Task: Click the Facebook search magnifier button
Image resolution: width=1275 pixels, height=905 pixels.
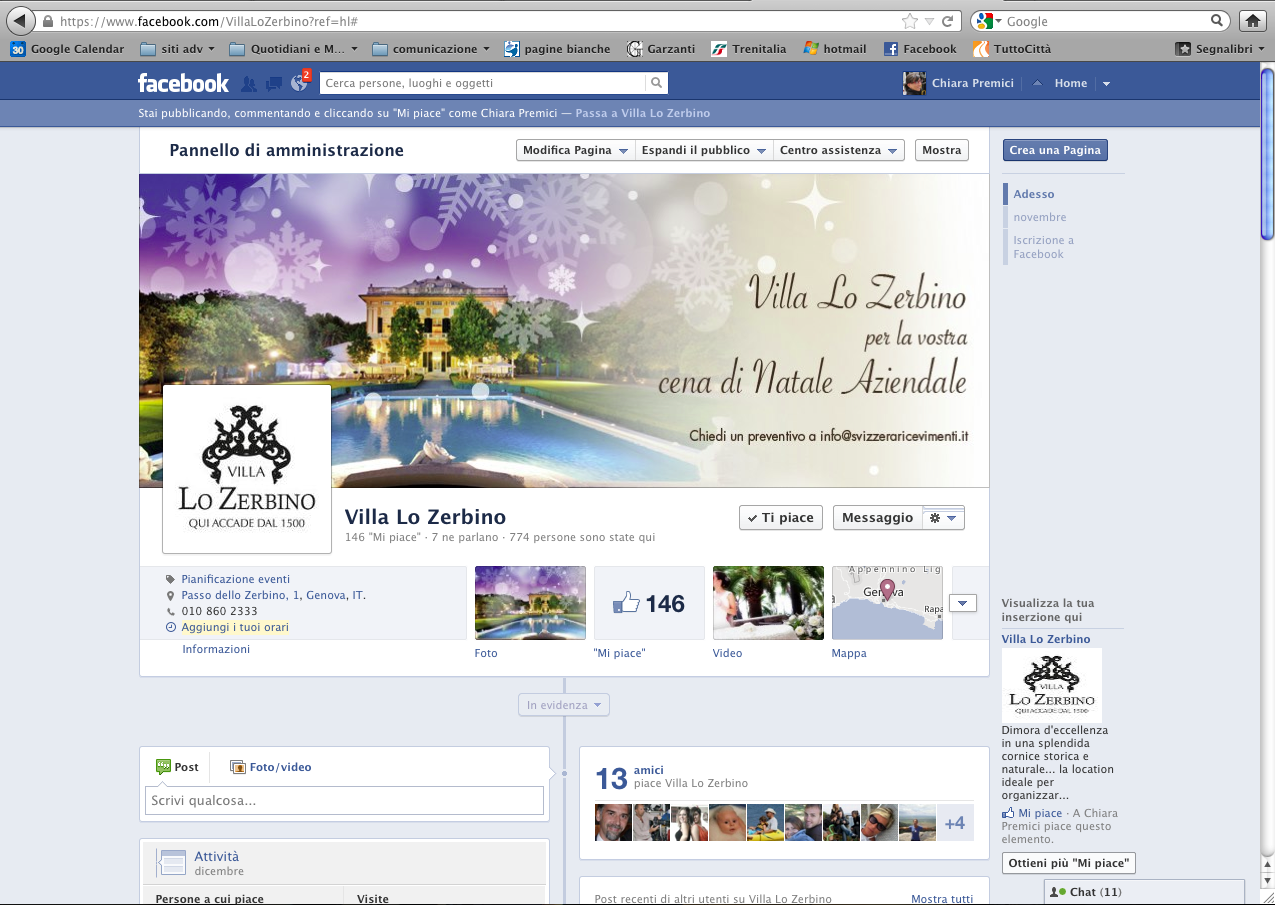Action: pos(656,83)
